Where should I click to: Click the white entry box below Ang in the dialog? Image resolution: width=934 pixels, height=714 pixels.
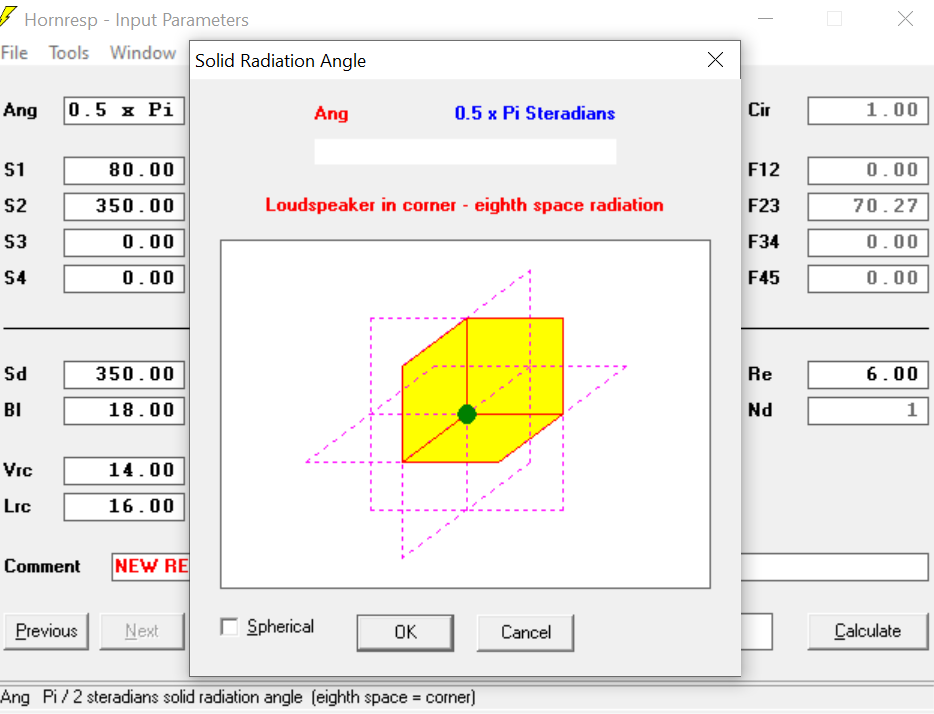tap(465, 152)
